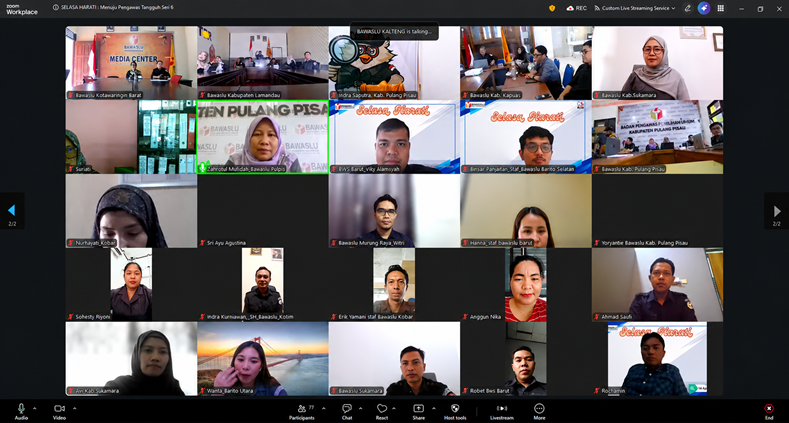
Task: Click the REC recording indicator
Action: (x=577, y=8)
